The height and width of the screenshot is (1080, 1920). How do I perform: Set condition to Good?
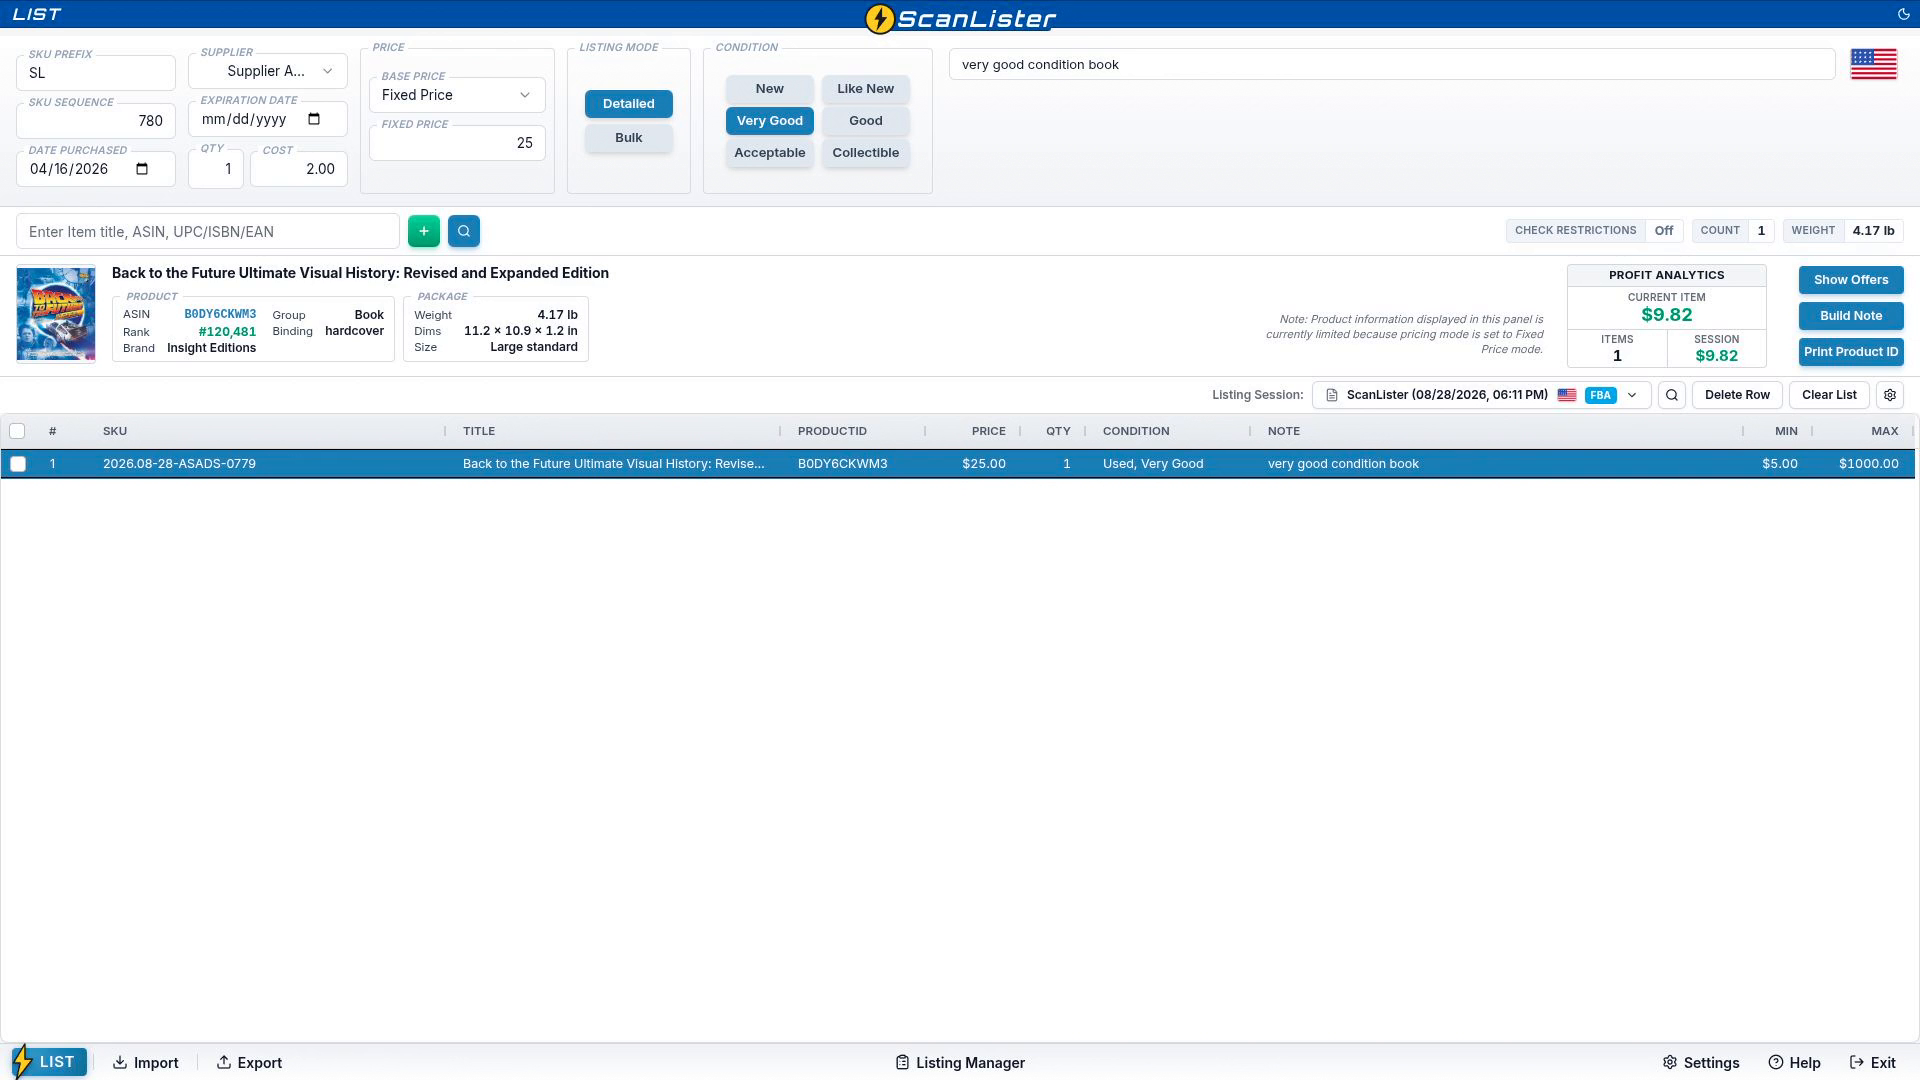[866, 121]
